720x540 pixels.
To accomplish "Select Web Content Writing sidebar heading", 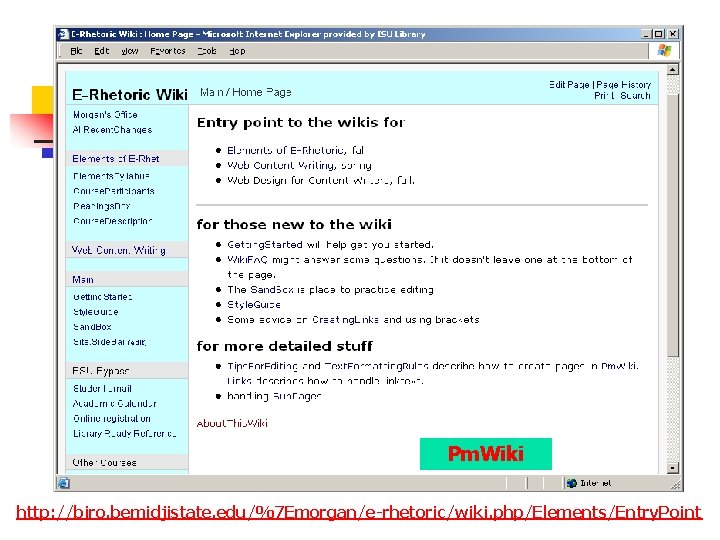I will click(118, 250).
